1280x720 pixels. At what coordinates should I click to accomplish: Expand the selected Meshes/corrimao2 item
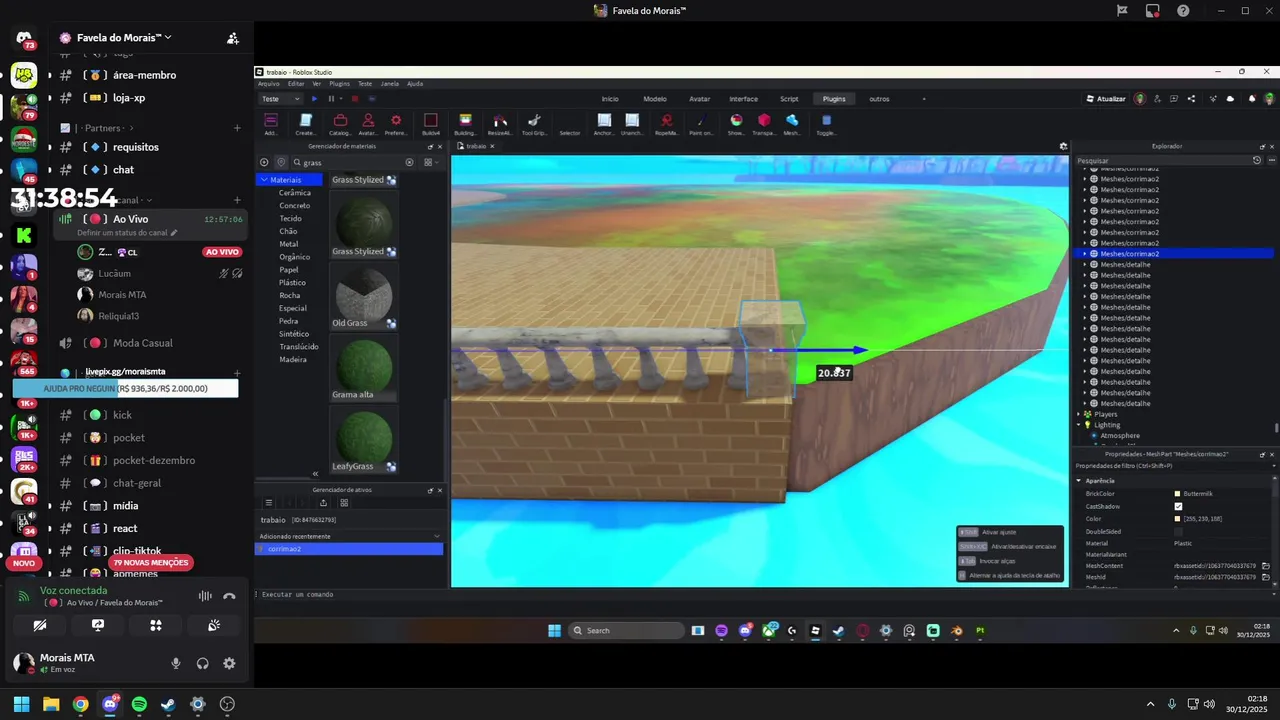(1085, 254)
